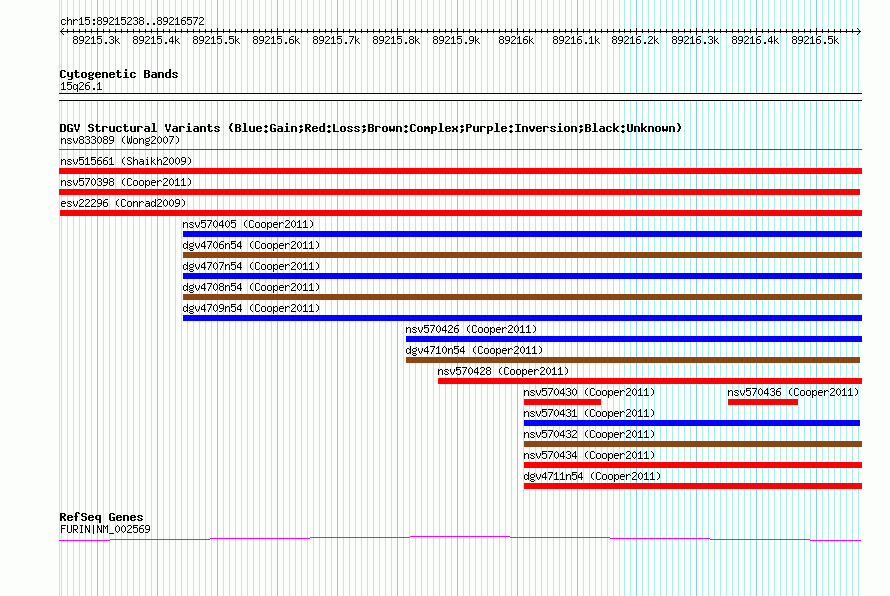
Task: Open variant nsv833089 (Wong2007) label
Action: (120, 140)
